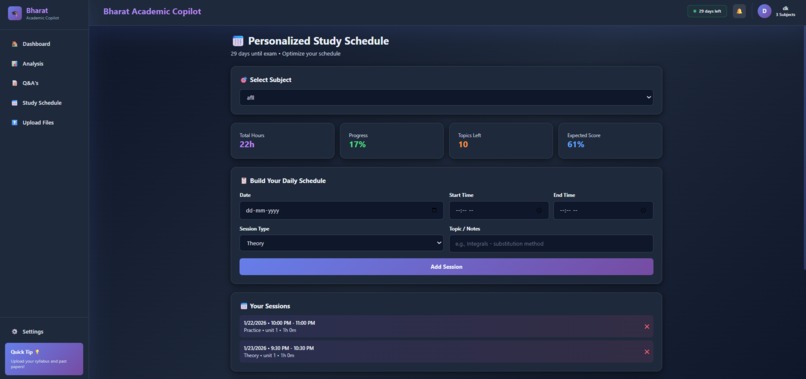
Task: Open user avatar D profile
Action: tap(764, 11)
